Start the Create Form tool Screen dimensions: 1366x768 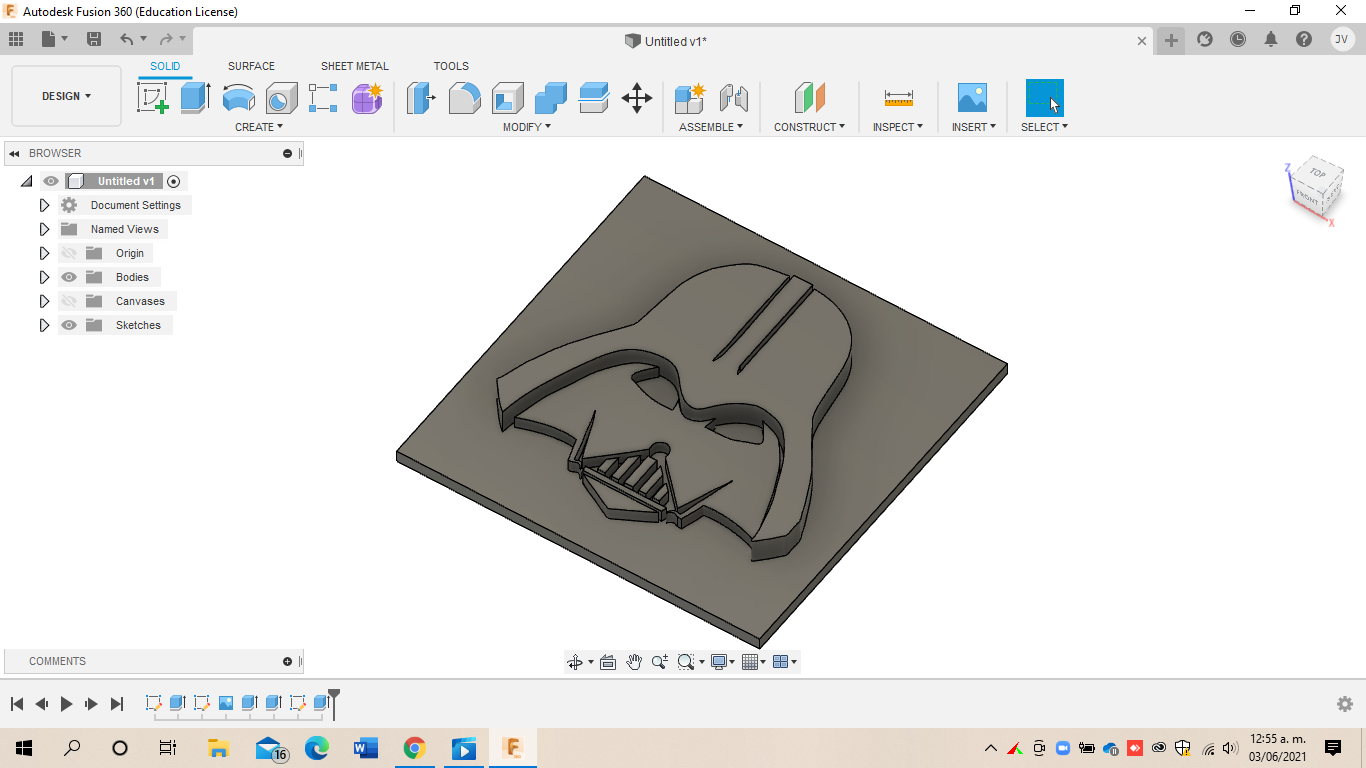(367, 98)
